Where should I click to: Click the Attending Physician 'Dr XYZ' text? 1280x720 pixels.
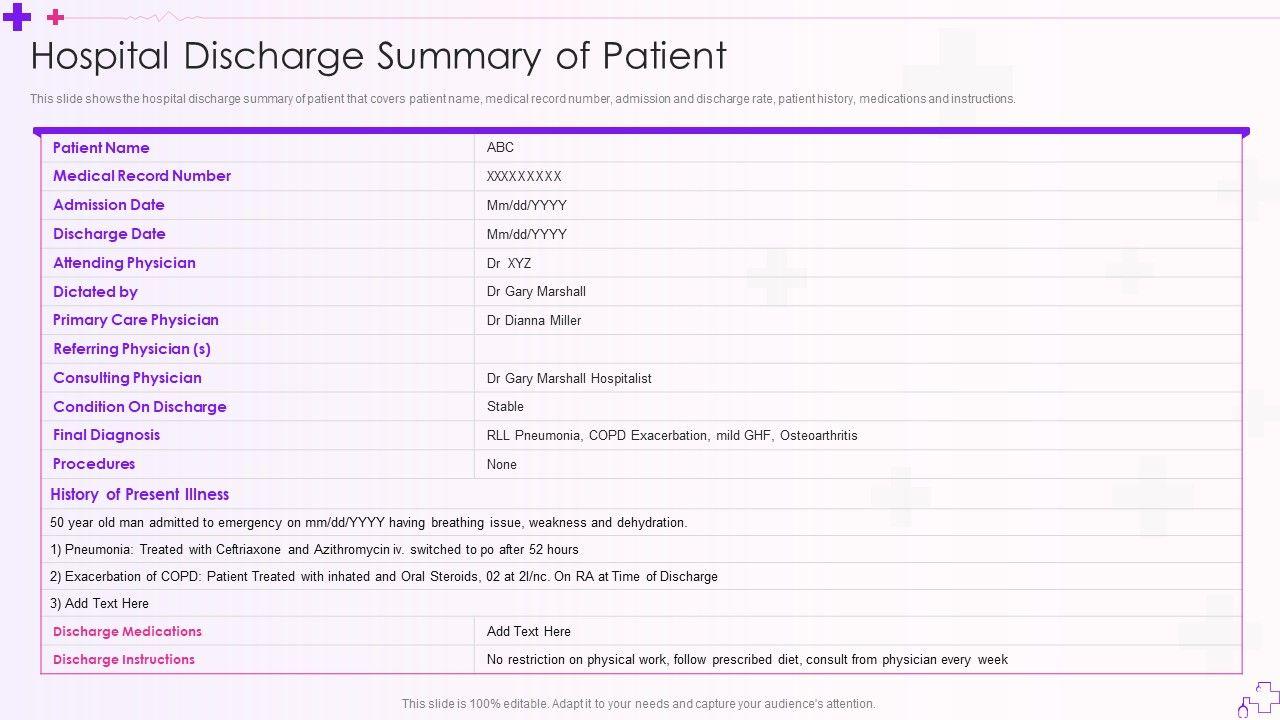click(509, 263)
